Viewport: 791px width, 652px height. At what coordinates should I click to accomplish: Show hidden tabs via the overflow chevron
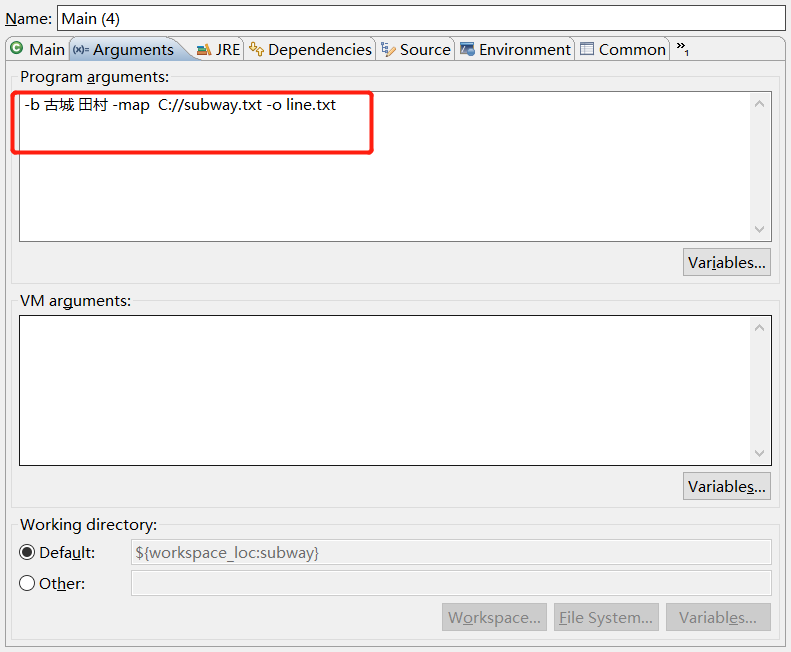pyautogui.click(x=683, y=49)
